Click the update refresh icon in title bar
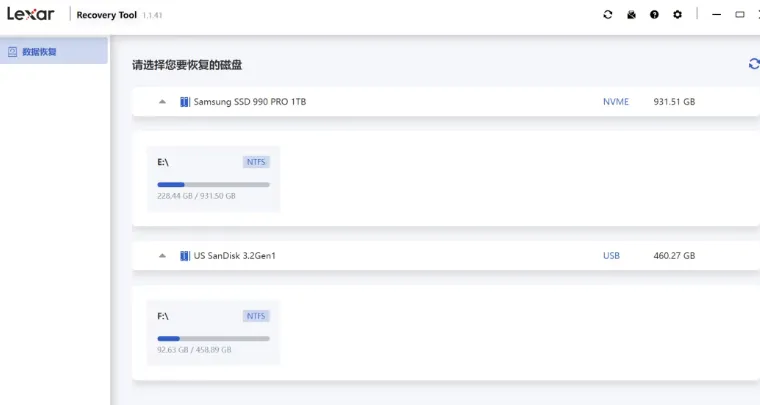Viewport: 760px width, 405px height. pos(608,15)
